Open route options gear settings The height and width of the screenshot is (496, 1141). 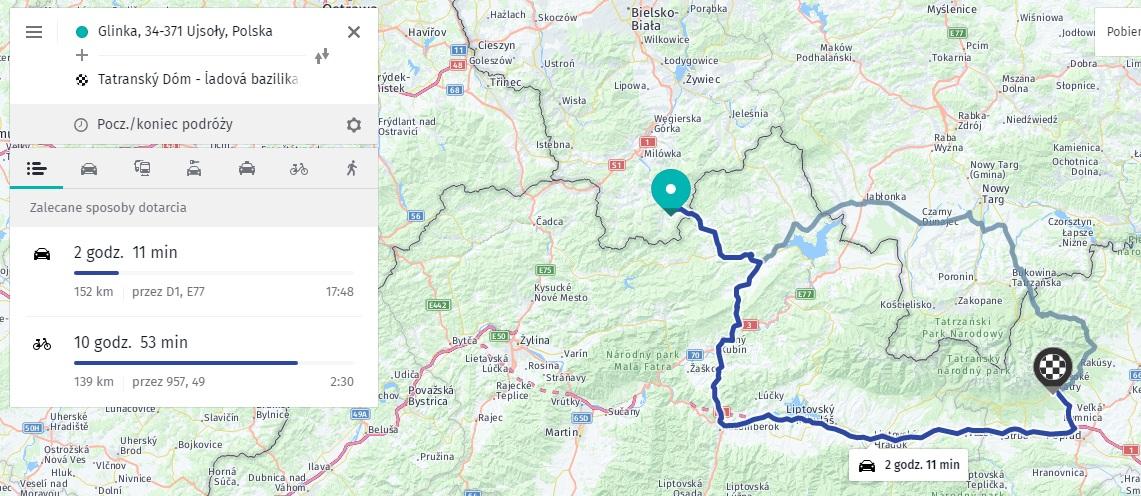click(353, 125)
